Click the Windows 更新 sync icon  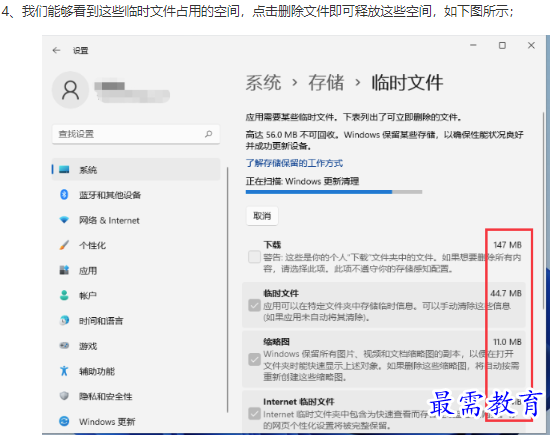coord(64,421)
